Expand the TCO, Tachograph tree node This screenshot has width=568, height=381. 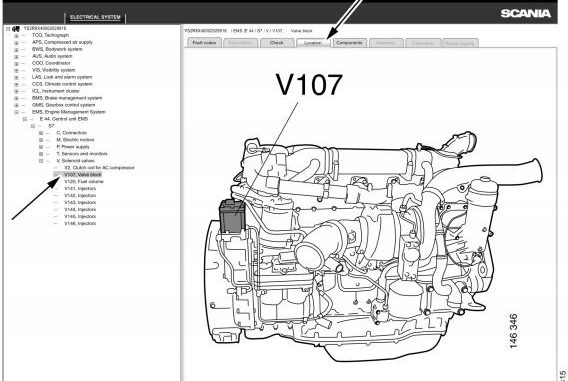16,35
